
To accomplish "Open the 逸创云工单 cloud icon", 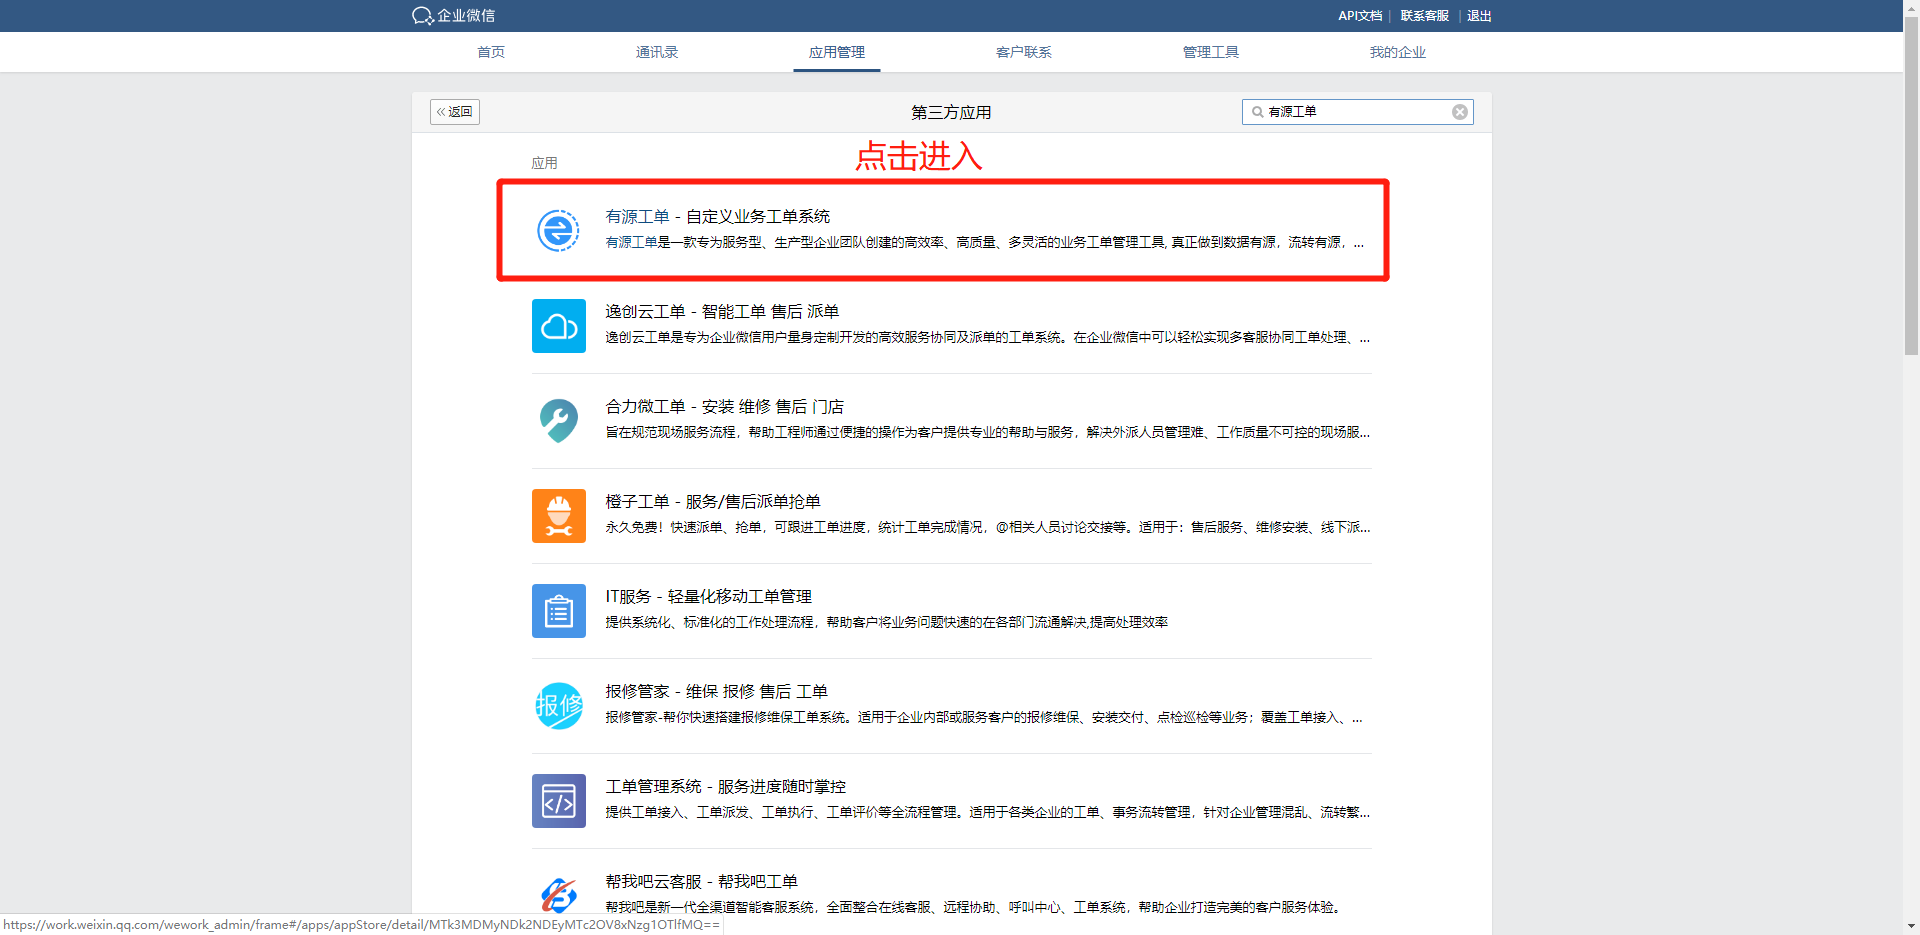I will tap(558, 326).
